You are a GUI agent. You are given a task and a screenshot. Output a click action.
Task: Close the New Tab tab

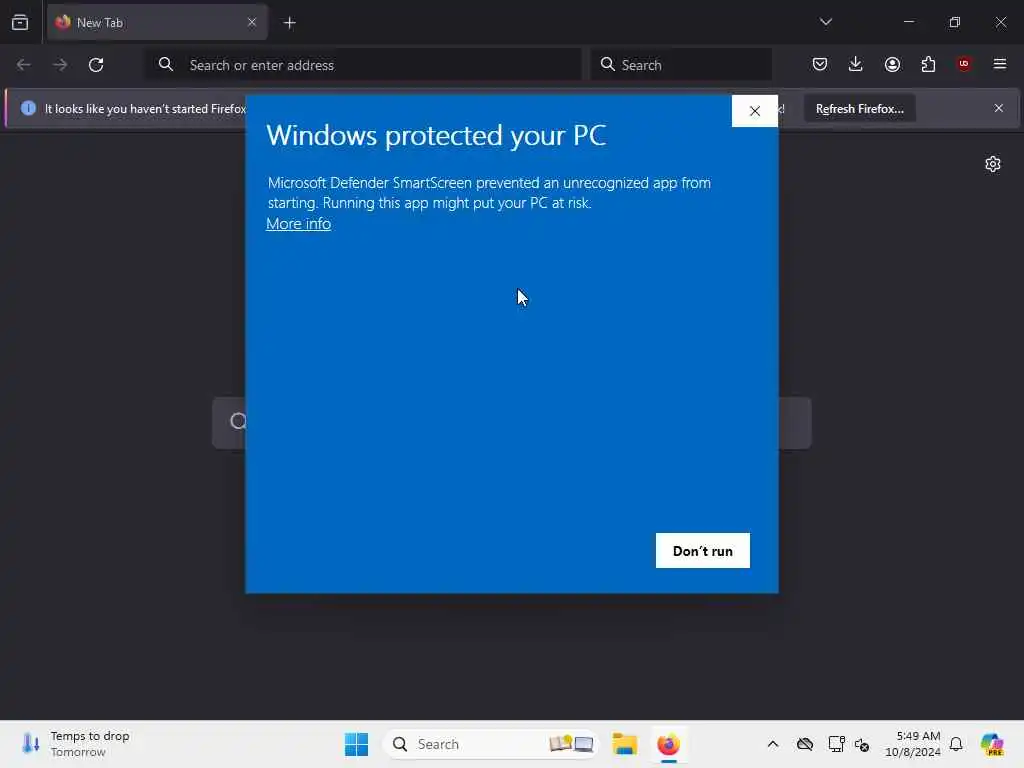252,22
